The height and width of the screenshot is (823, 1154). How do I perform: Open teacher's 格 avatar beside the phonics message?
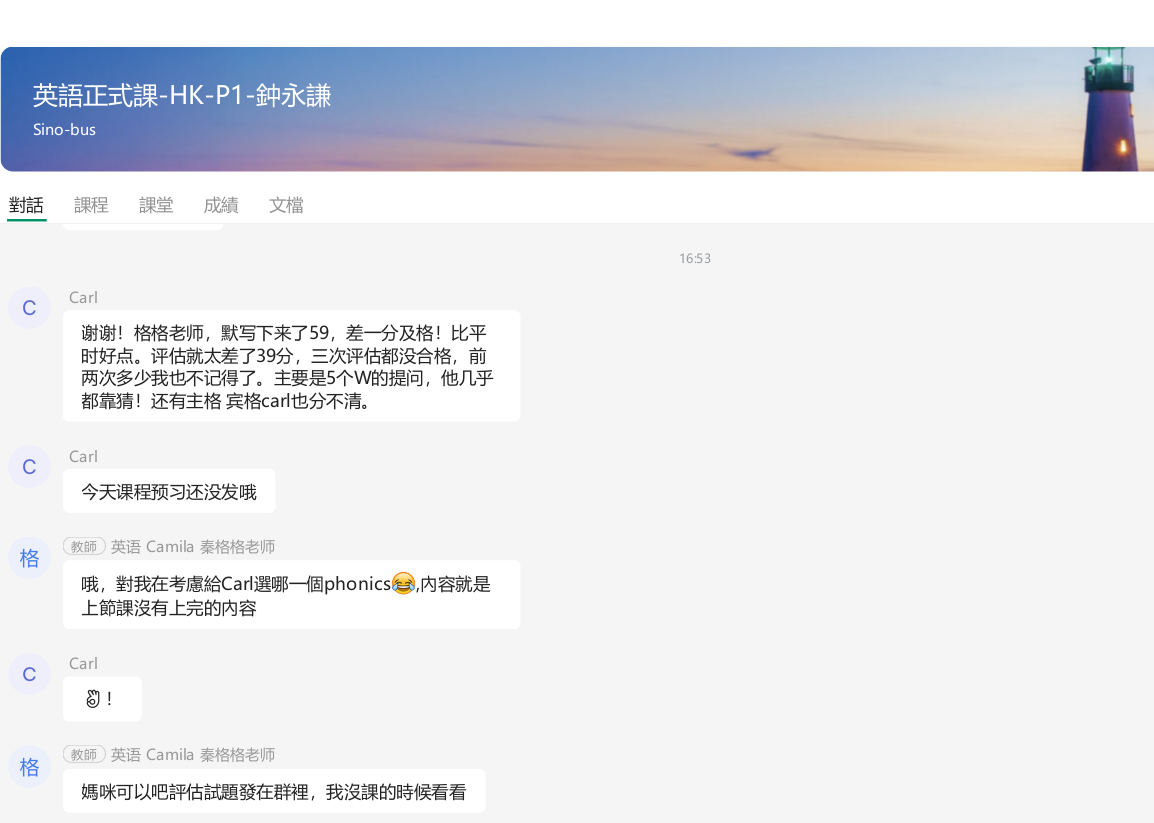(x=29, y=558)
